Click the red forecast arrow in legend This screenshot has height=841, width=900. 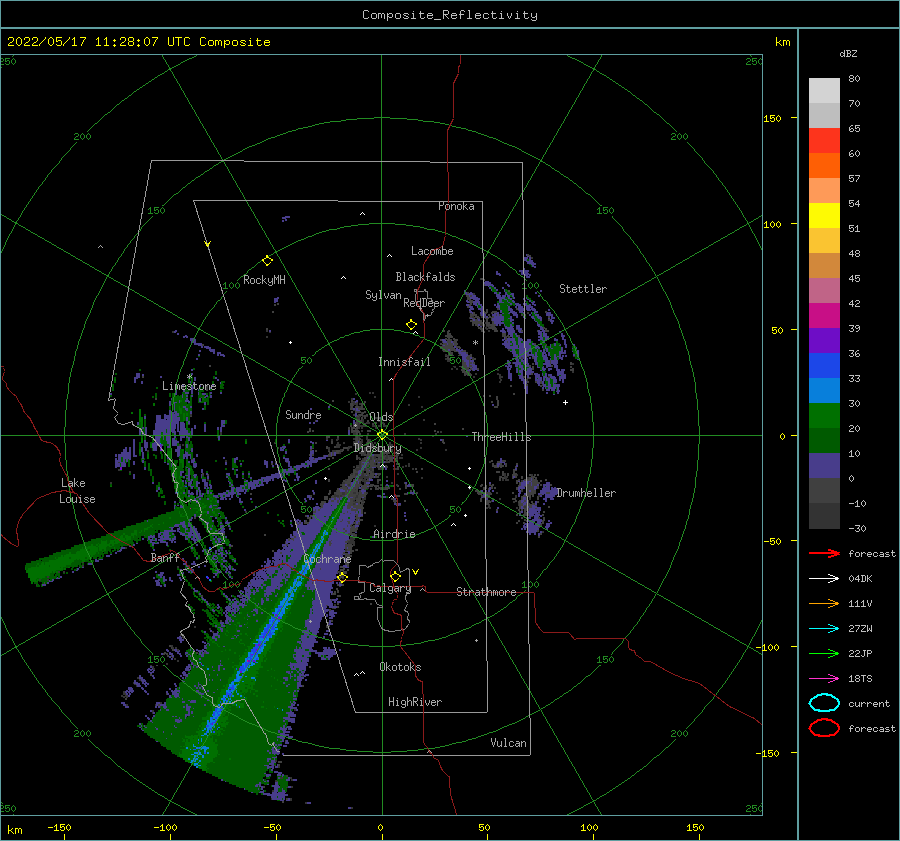tap(824, 553)
